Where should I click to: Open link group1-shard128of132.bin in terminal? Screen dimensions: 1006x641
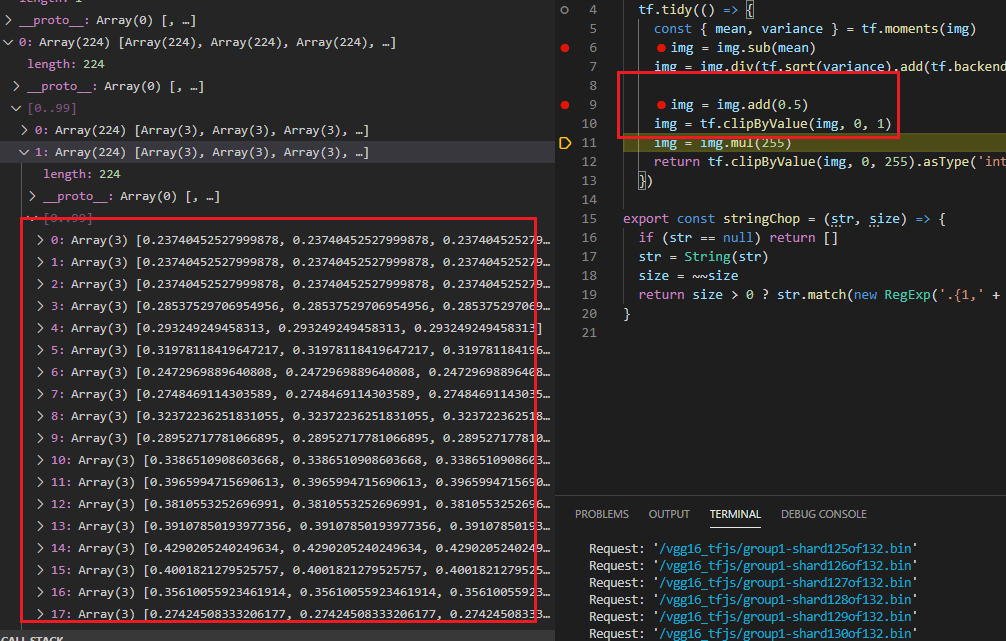[785, 599]
